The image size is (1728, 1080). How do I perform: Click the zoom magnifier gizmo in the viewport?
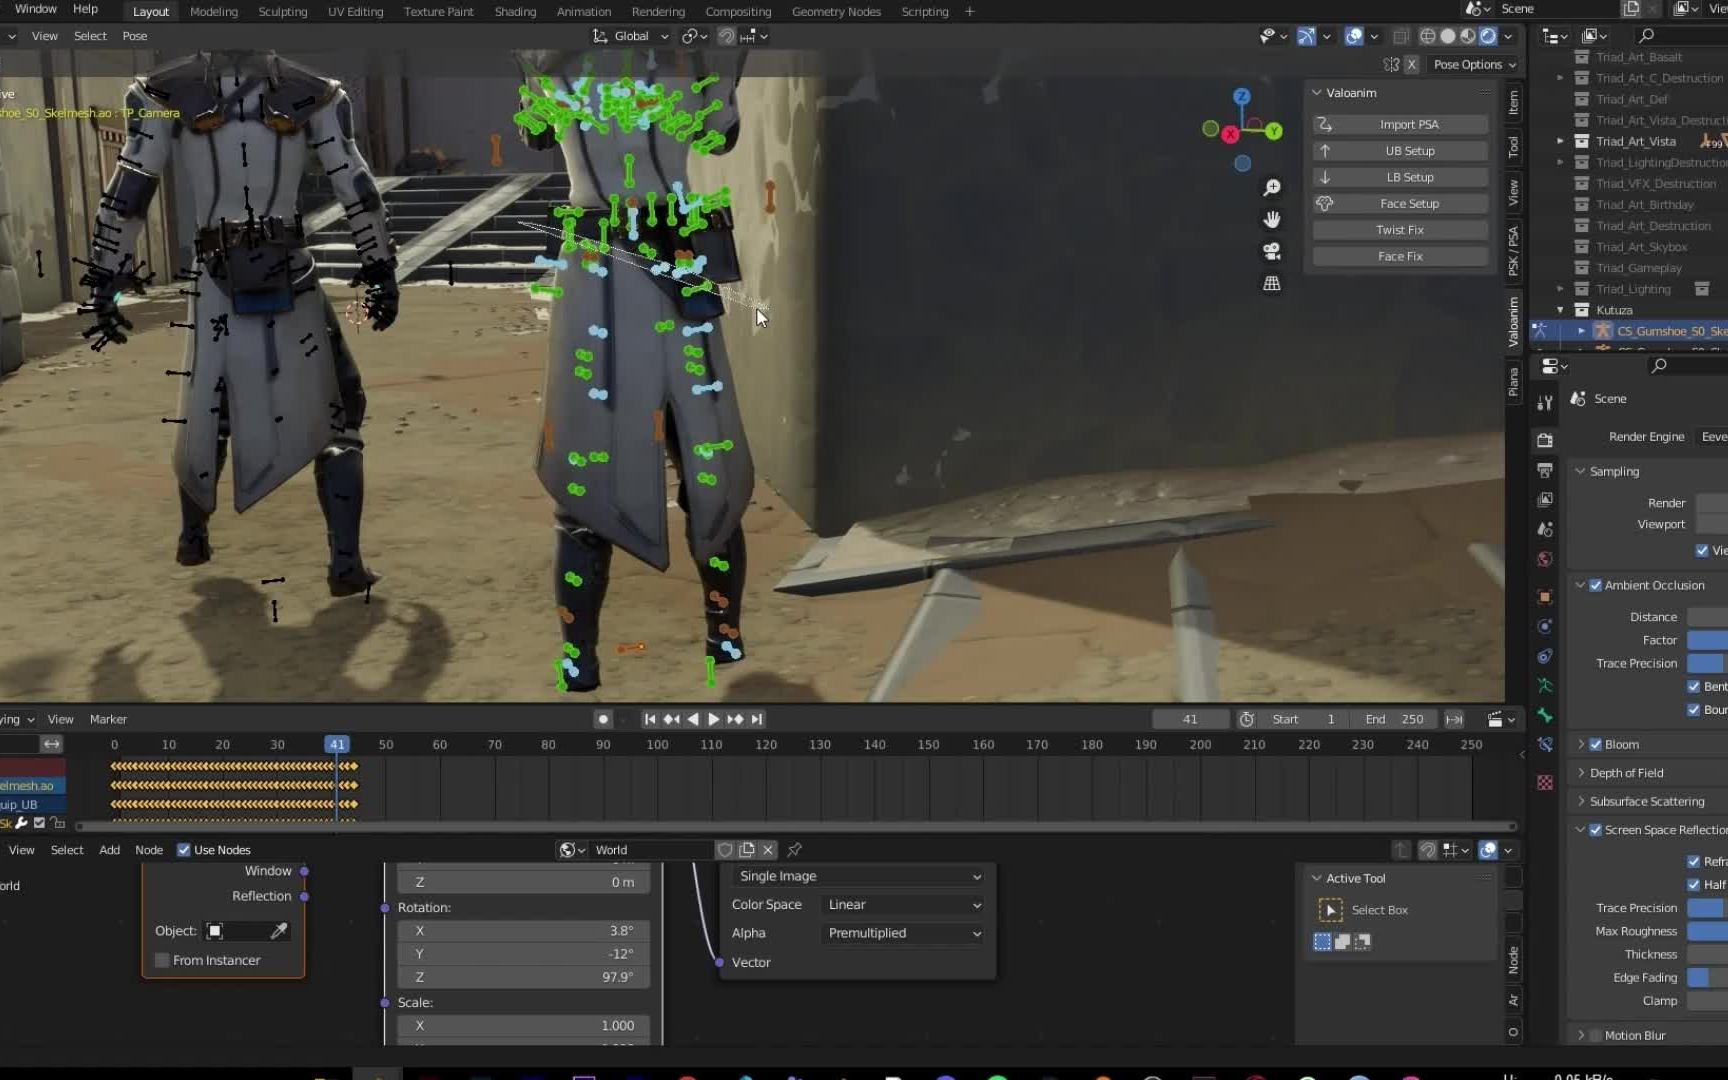[1272, 188]
